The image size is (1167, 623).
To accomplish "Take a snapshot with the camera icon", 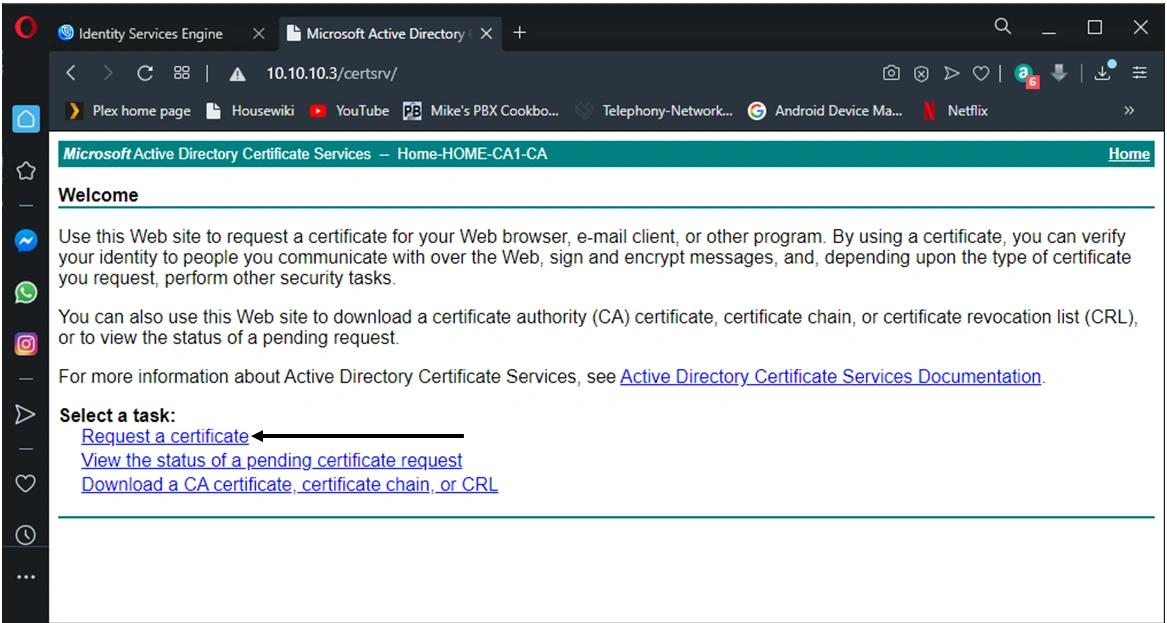I will coord(891,73).
